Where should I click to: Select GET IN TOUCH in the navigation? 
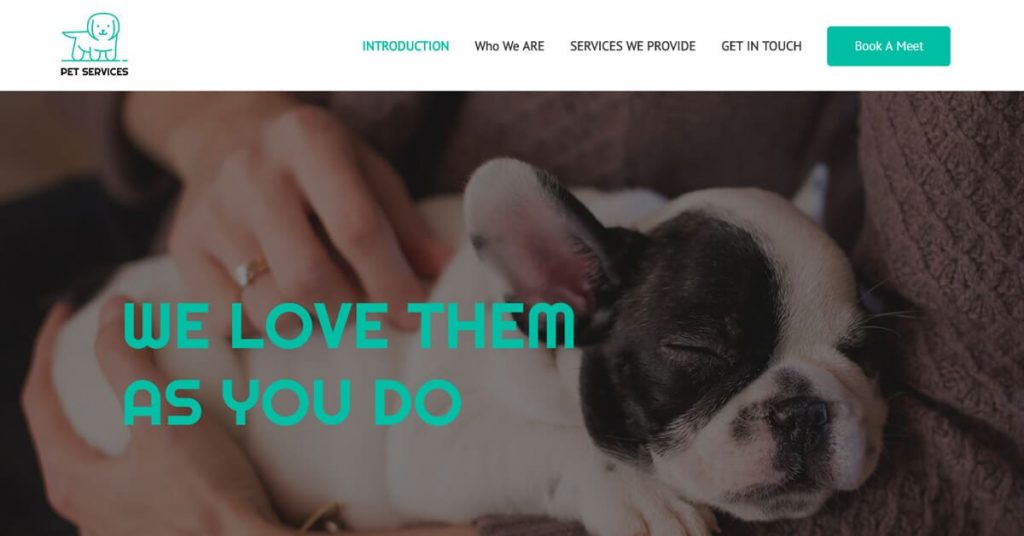pyautogui.click(x=761, y=46)
